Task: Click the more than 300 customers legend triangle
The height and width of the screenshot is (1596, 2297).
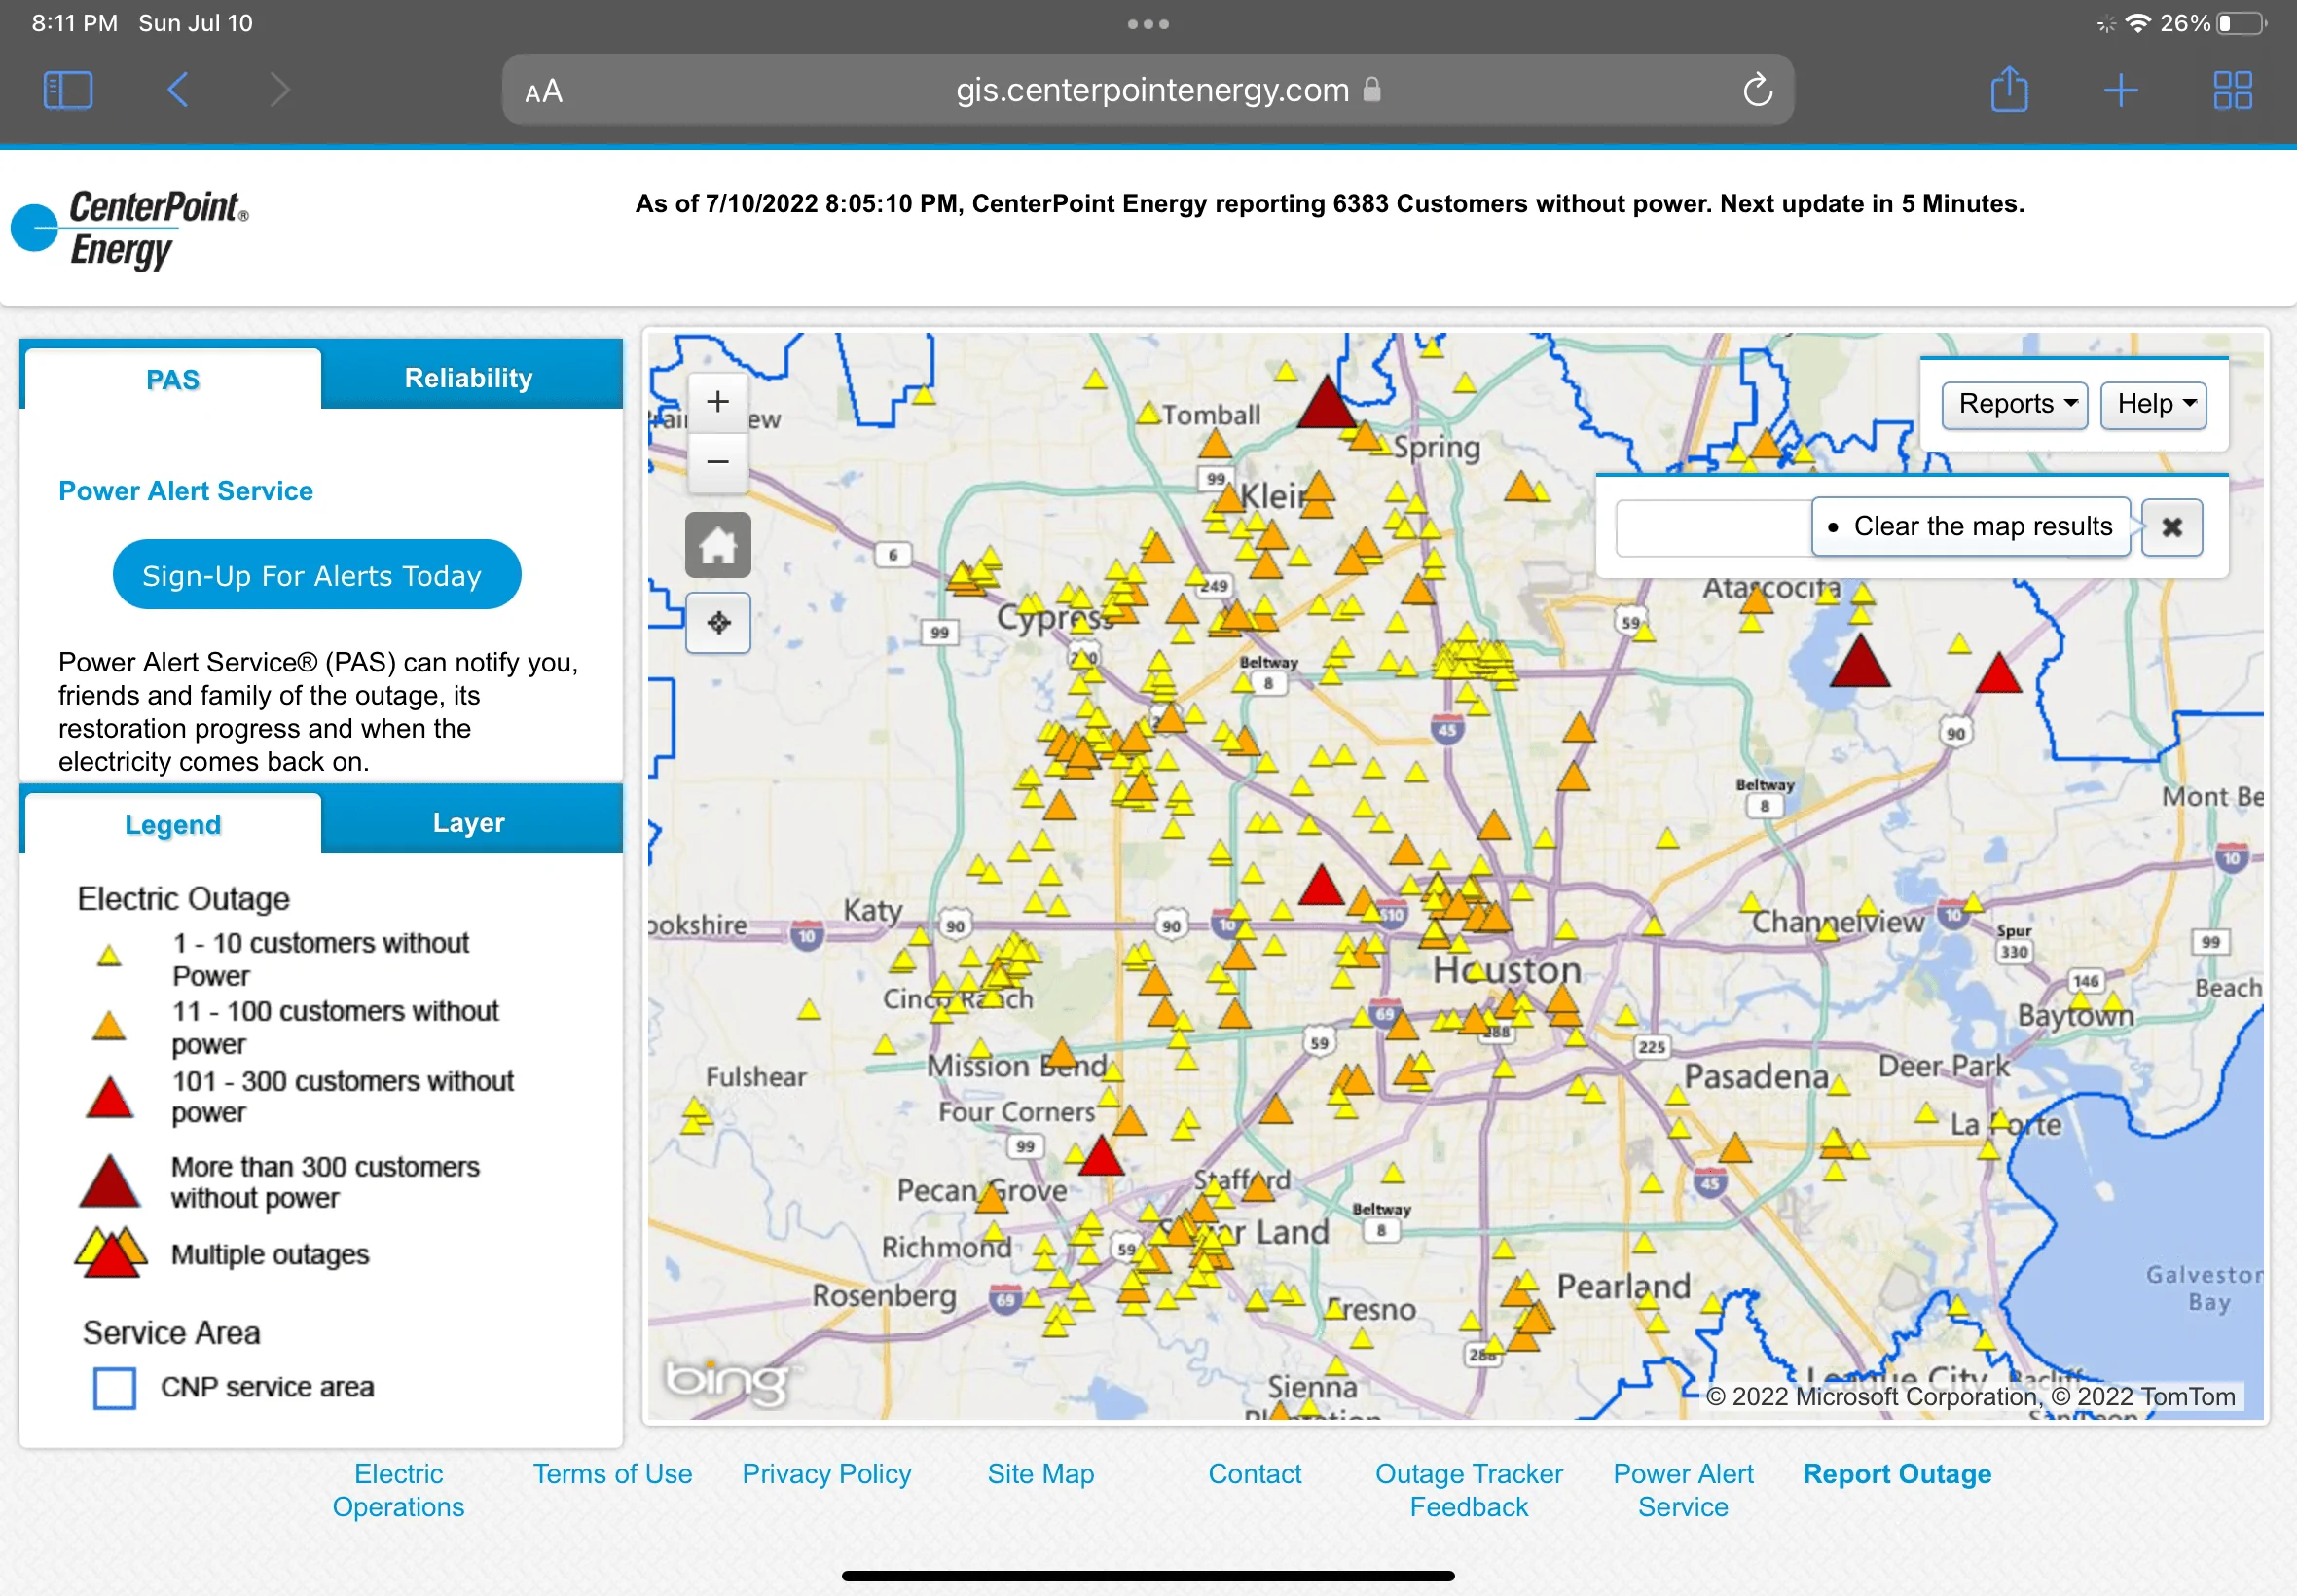Action: pyautogui.click(x=109, y=1181)
